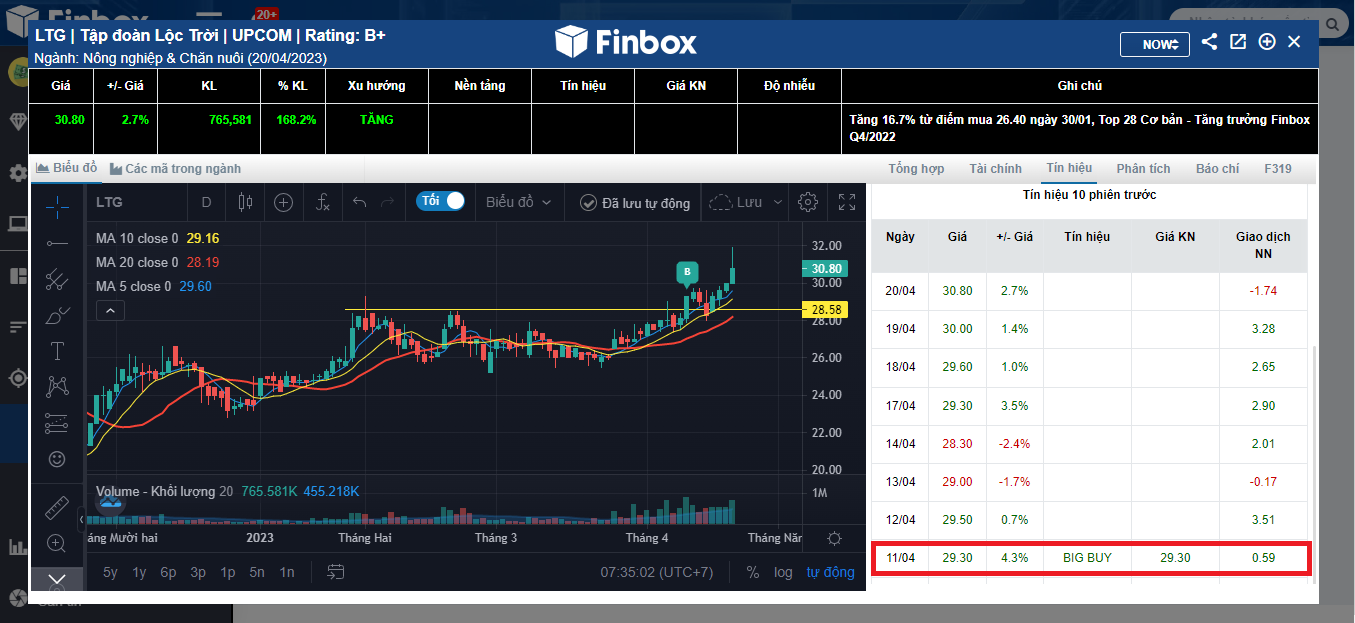Select the crosshair cursor tool

[57, 205]
